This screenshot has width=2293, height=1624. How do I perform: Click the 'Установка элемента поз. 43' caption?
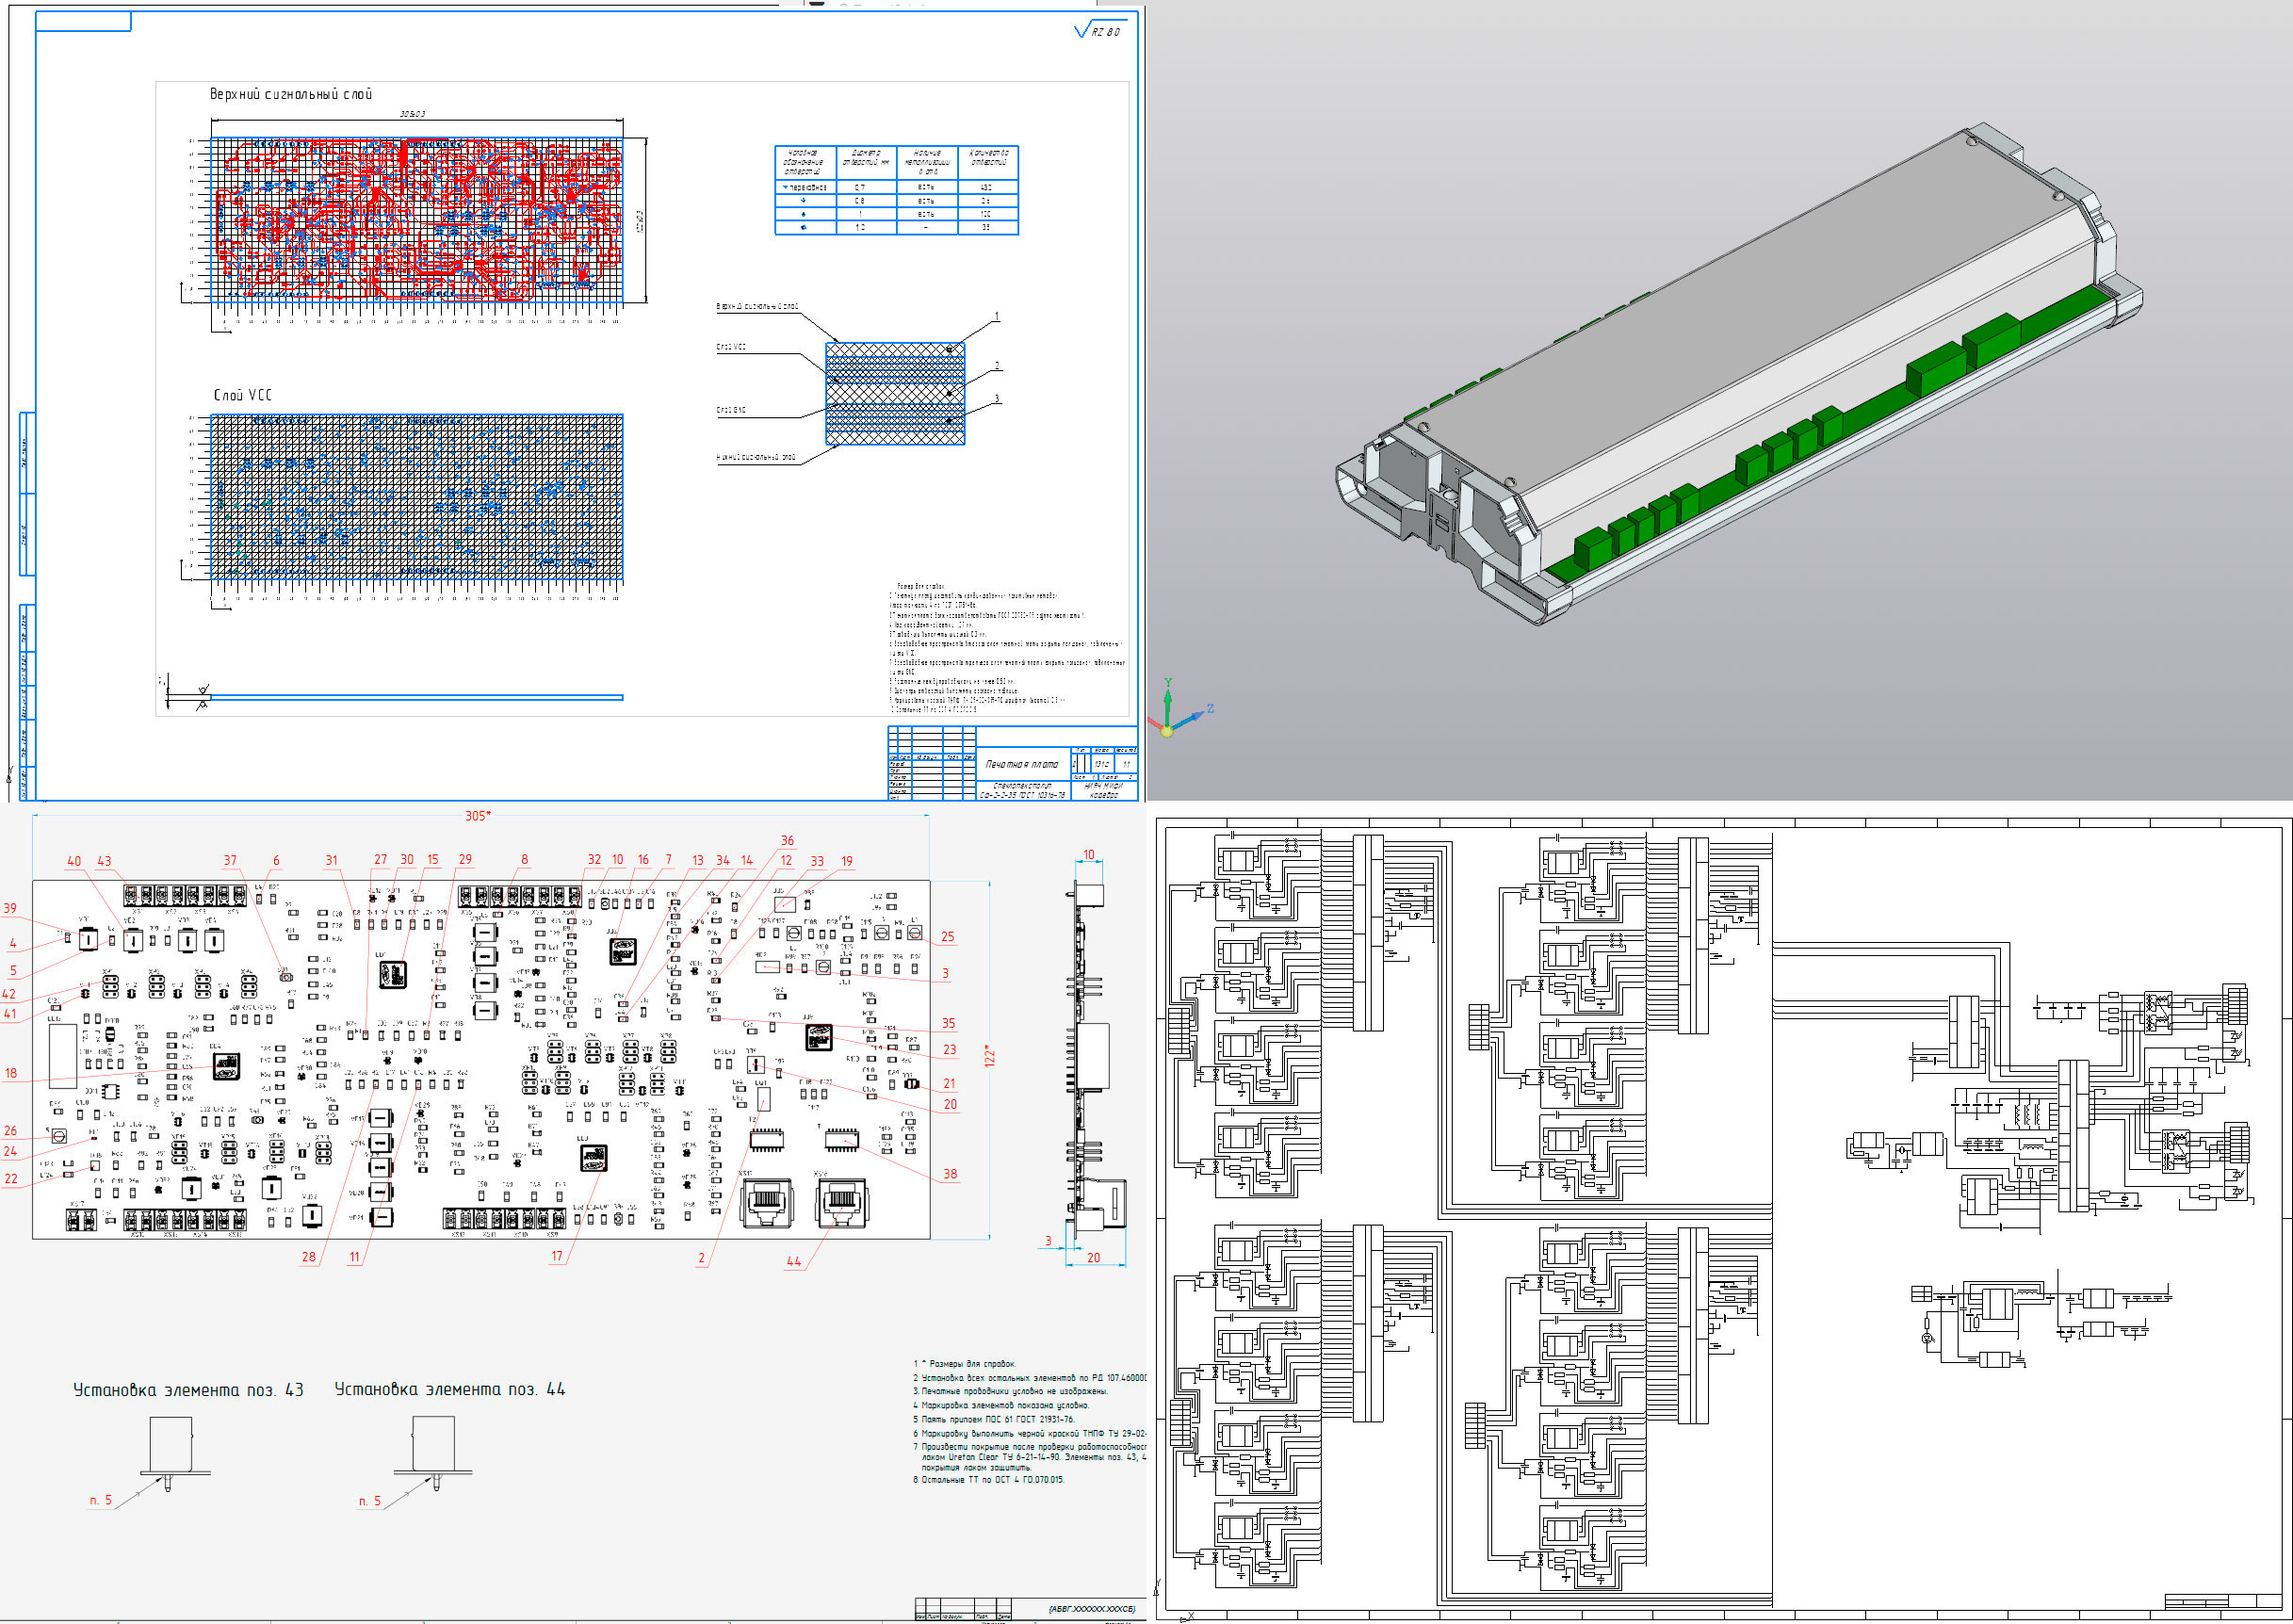188,1390
